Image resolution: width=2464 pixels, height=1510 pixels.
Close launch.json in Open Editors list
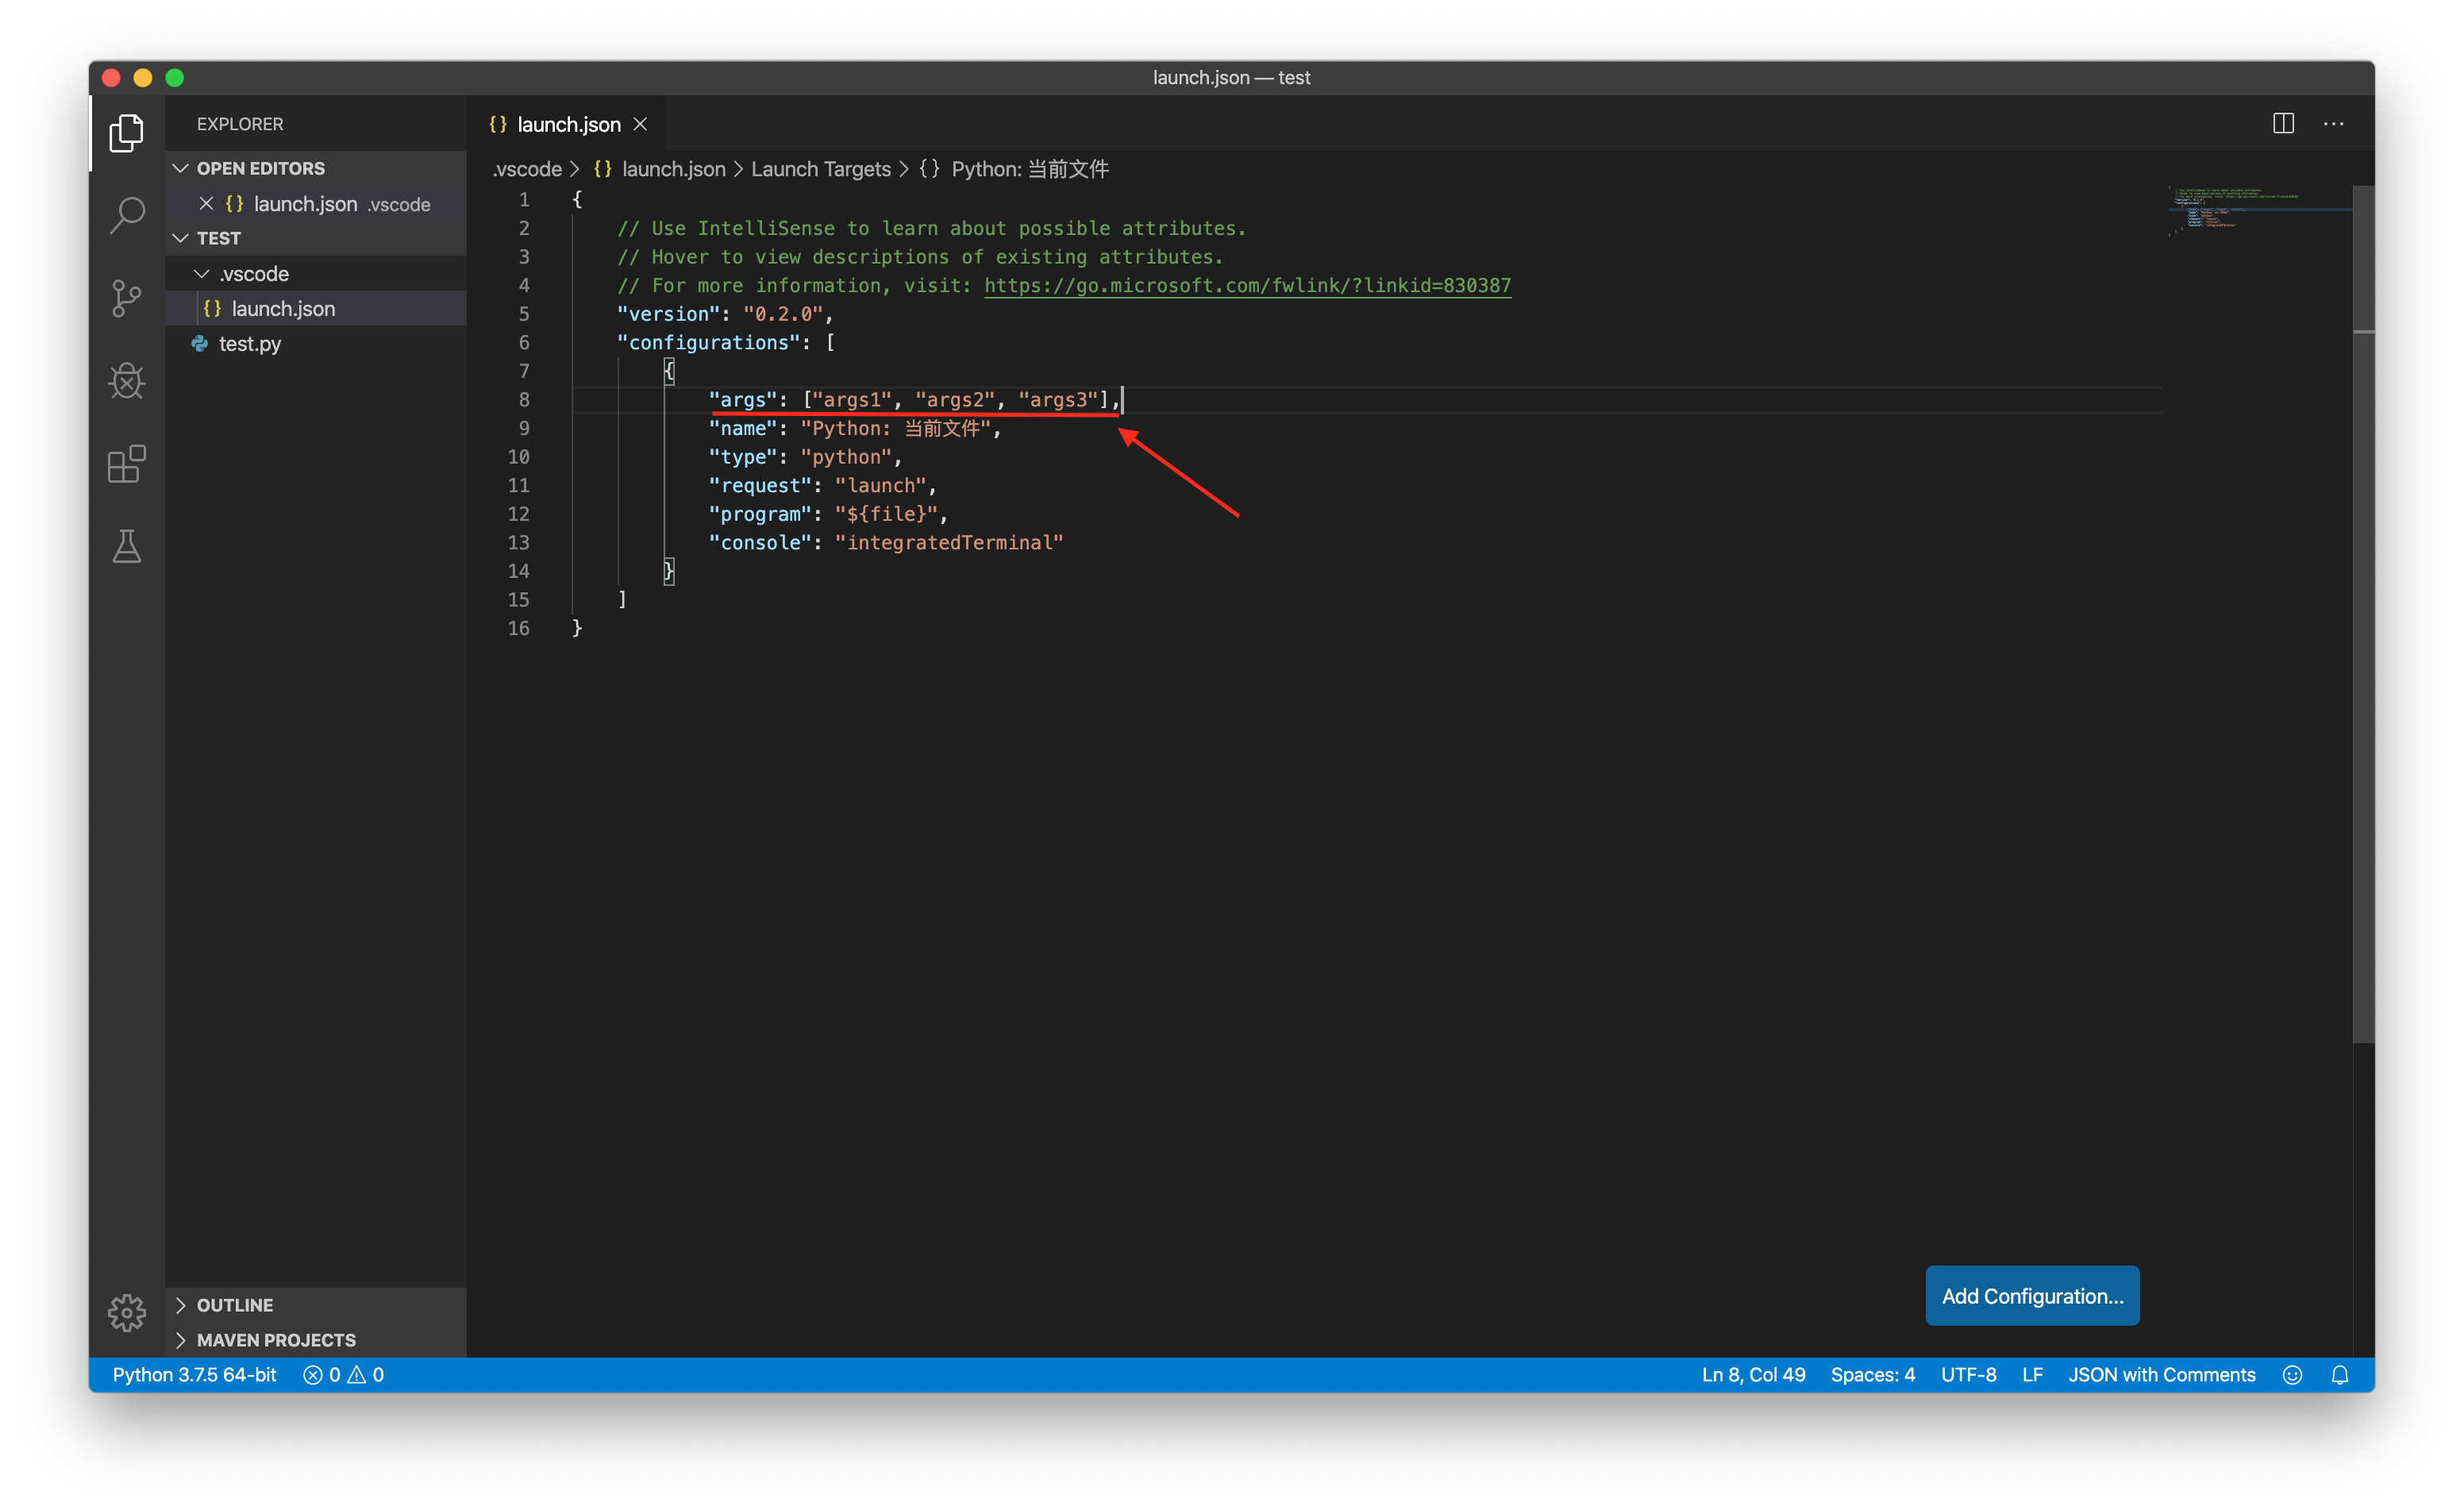(206, 204)
